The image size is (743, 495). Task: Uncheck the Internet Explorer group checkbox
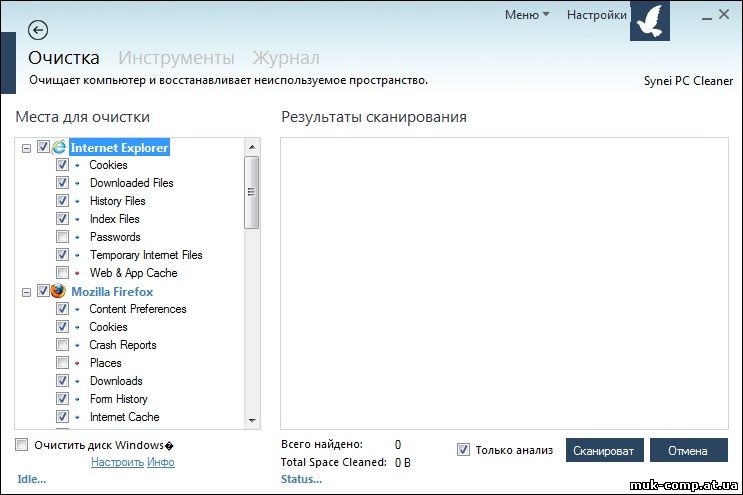(43, 147)
